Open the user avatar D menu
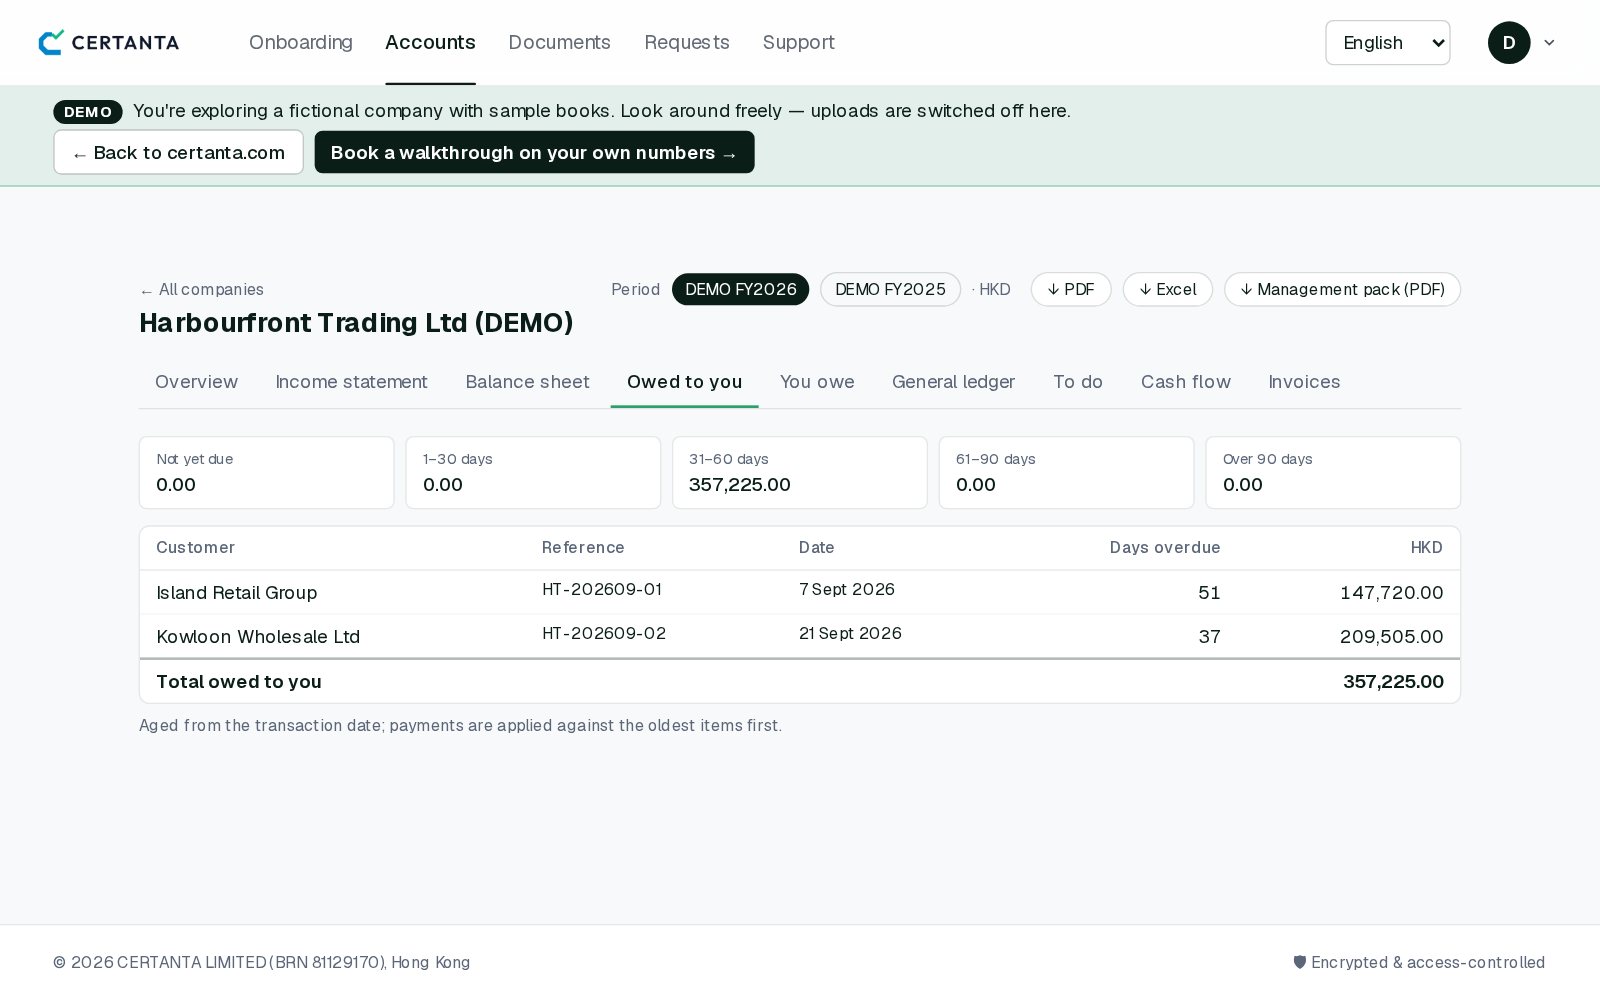1600x1000 pixels. [1509, 43]
